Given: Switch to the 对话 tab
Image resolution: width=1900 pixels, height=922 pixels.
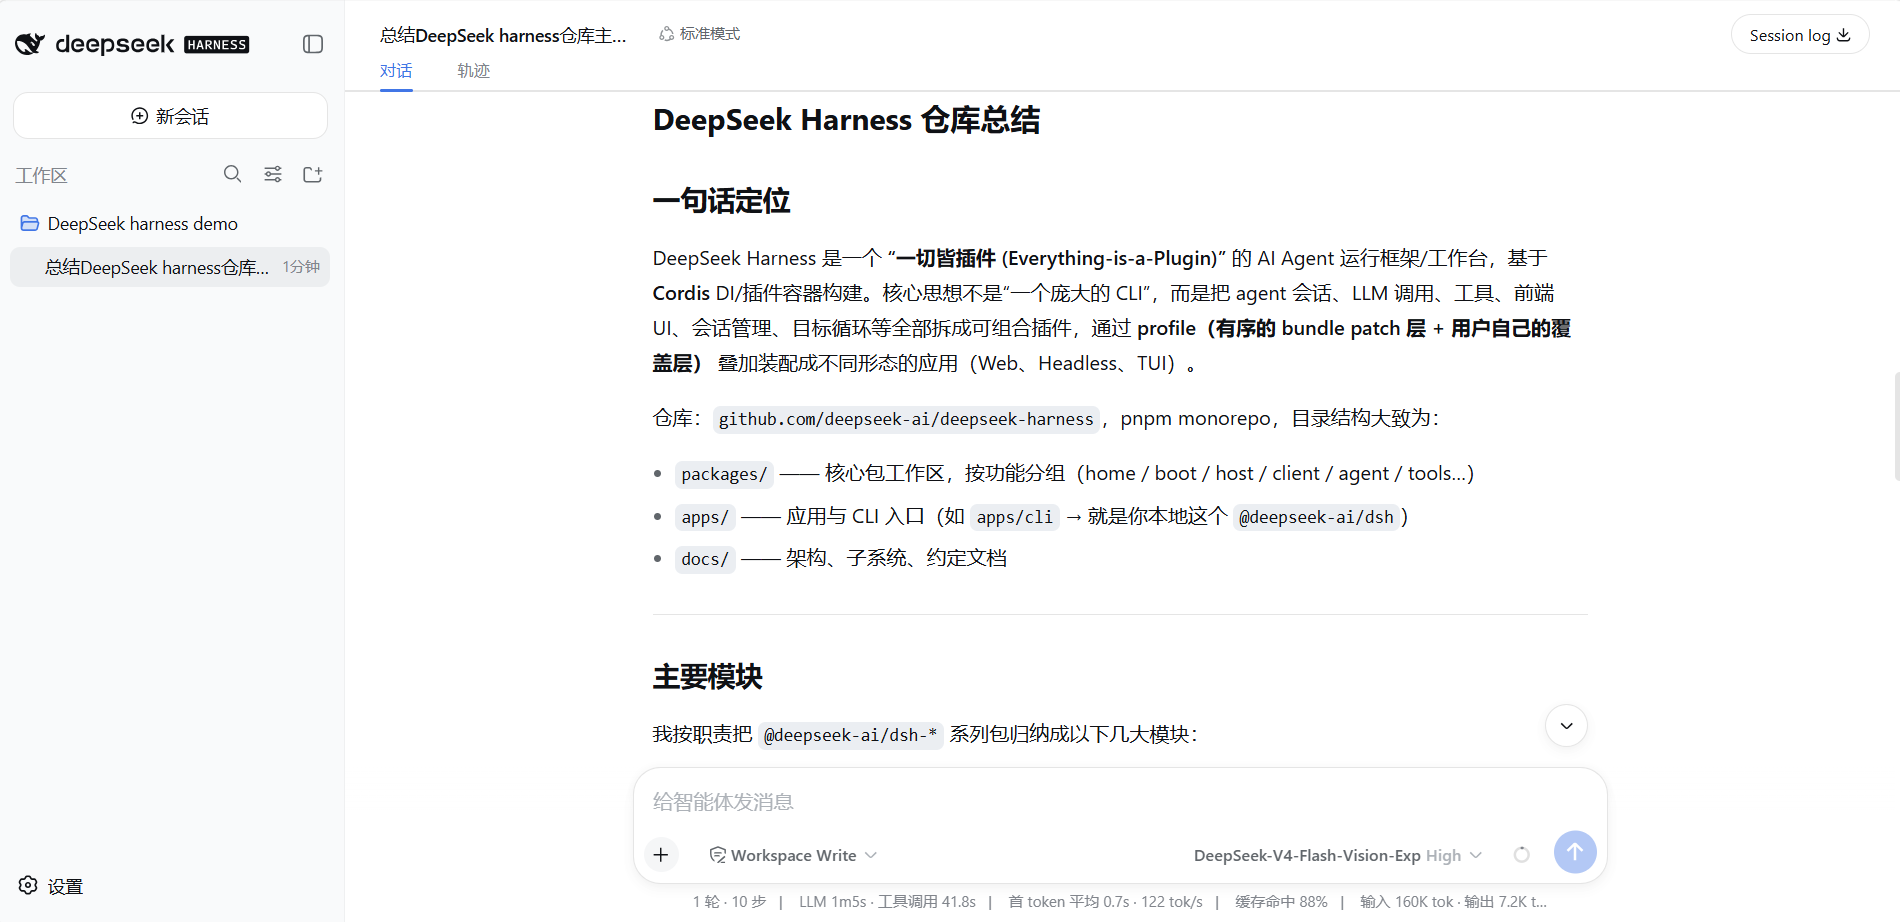Looking at the screenshot, I should click(396, 71).
